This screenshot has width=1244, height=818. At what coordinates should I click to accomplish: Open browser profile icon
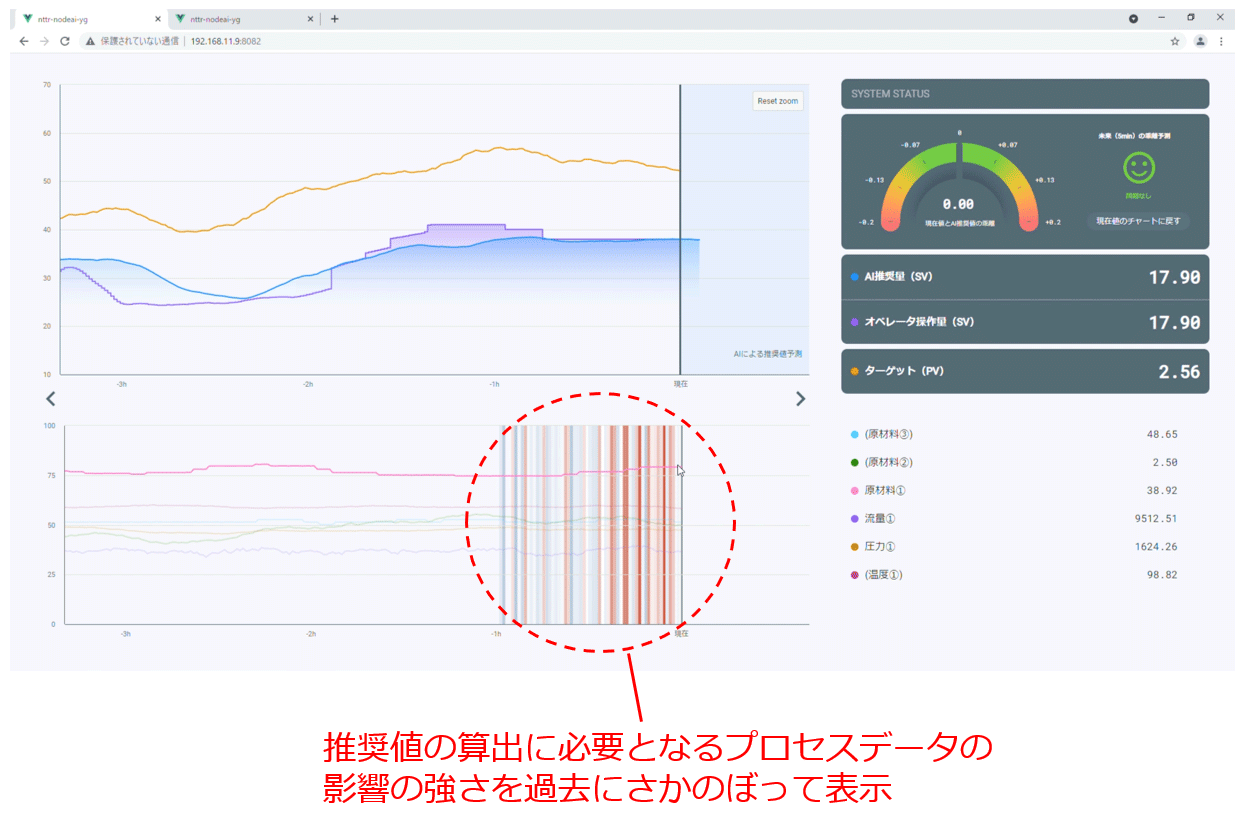coord(1199,41)
